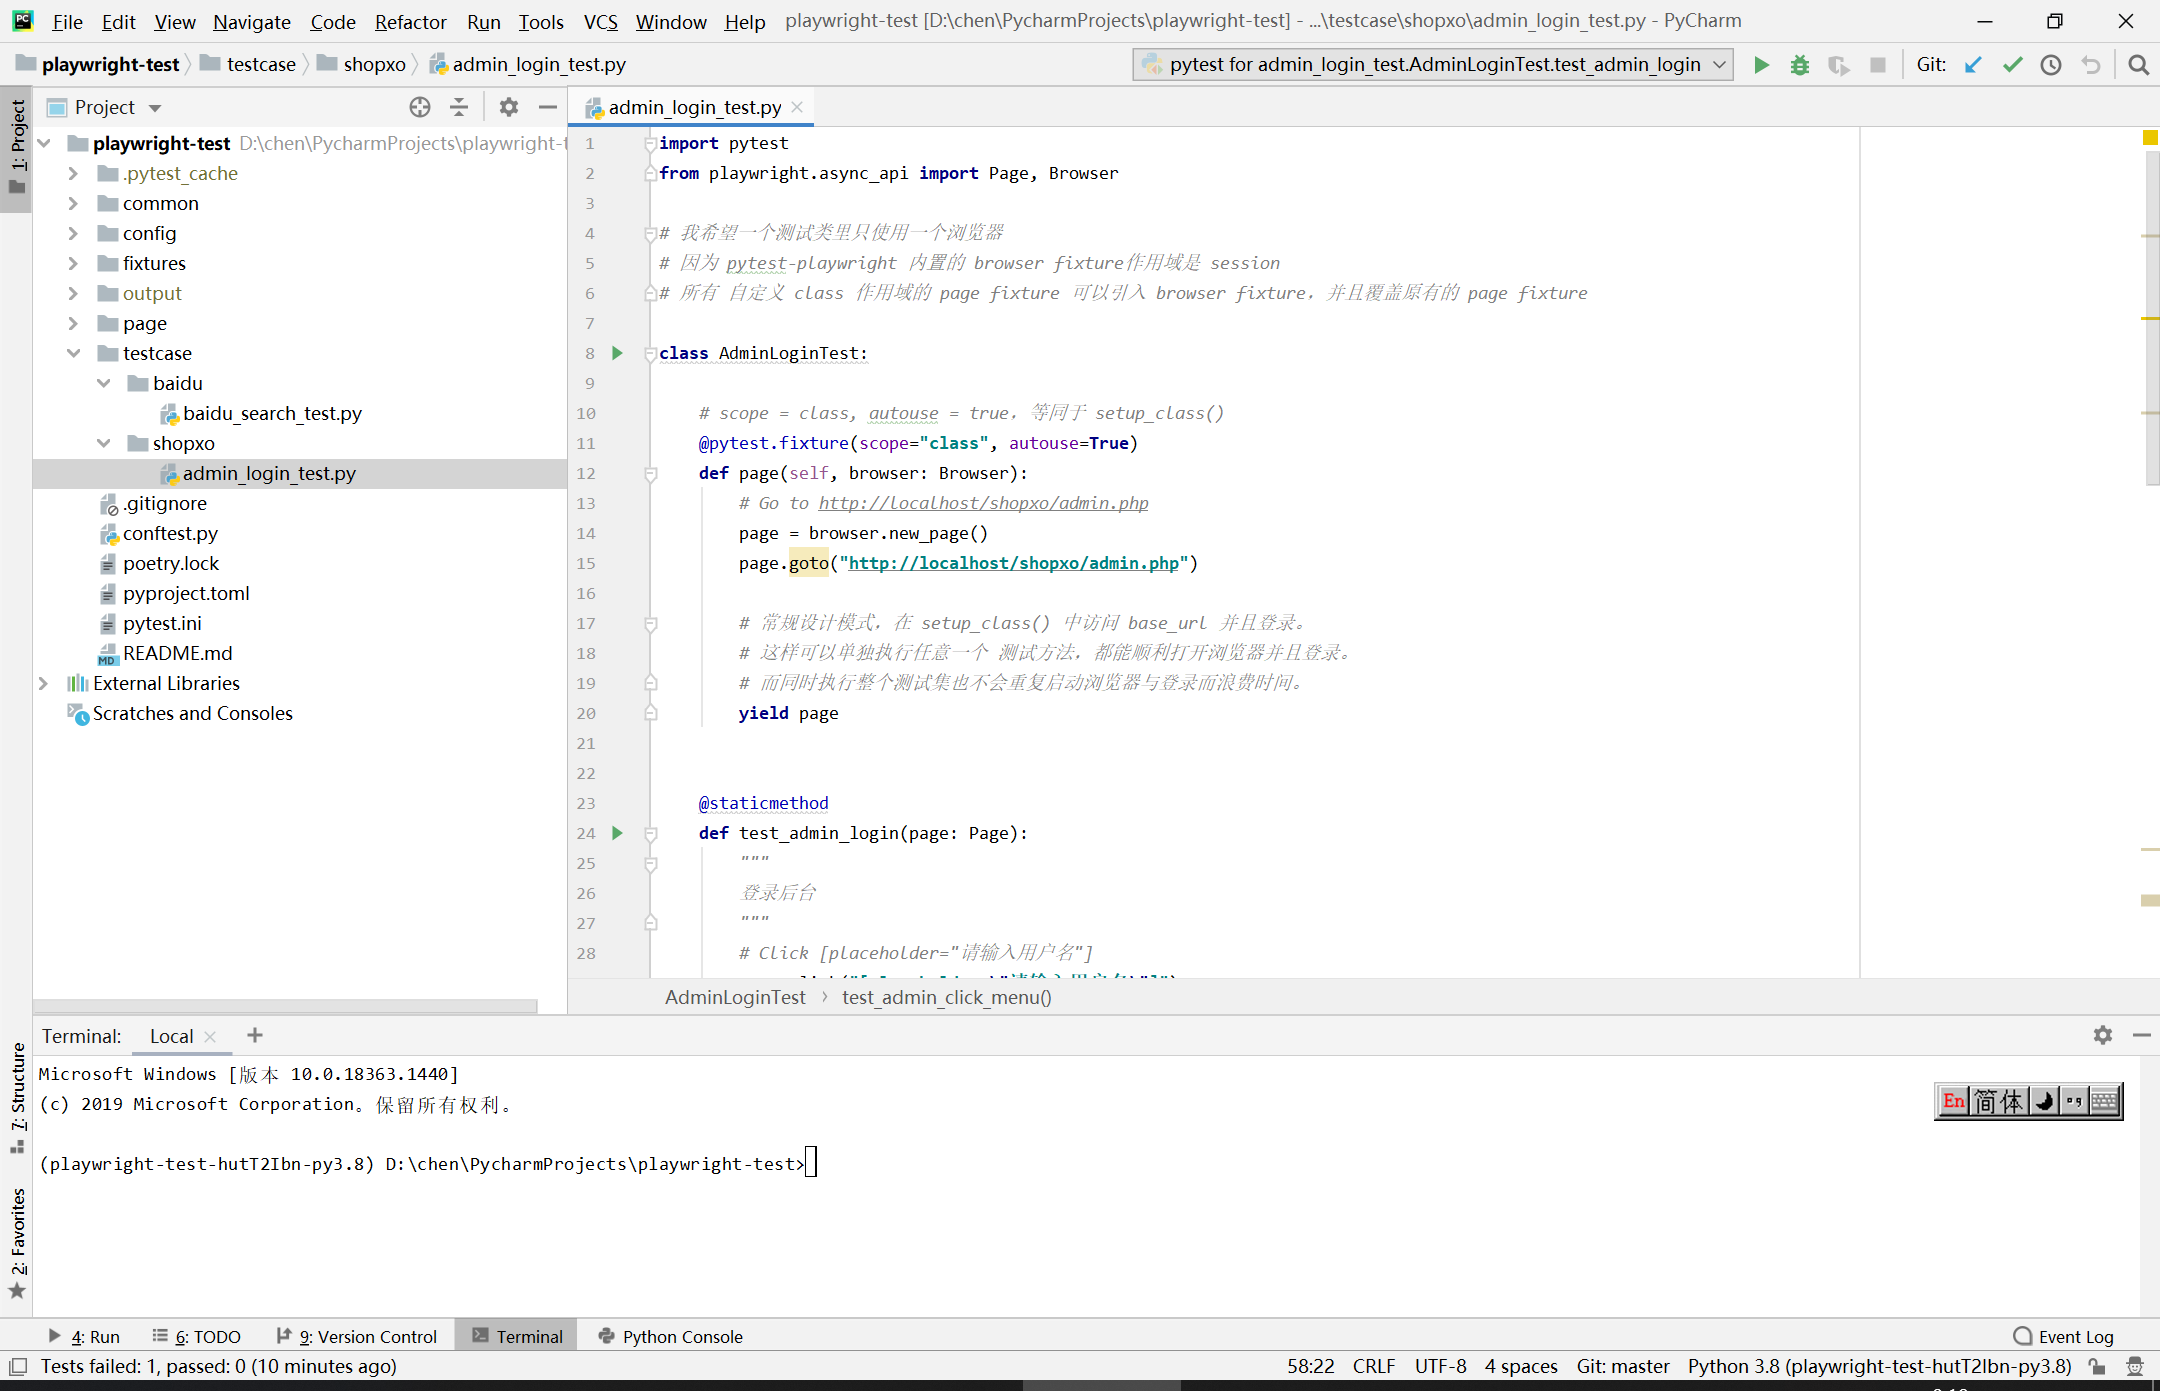Expand the fixtures folder in tree
The width and height of the screenshot is (2160, 1391).
click(73, 263)
